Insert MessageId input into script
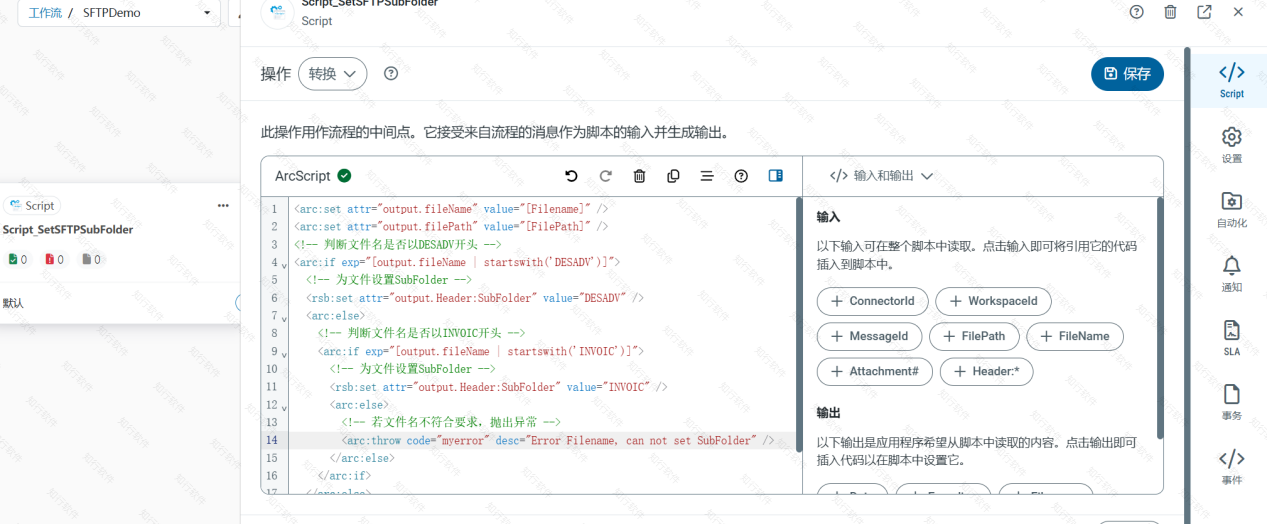1267x524 pixels. (869, 336)
